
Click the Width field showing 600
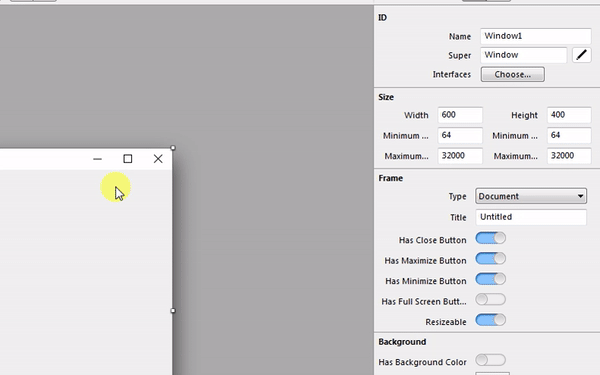click(460, 115)
